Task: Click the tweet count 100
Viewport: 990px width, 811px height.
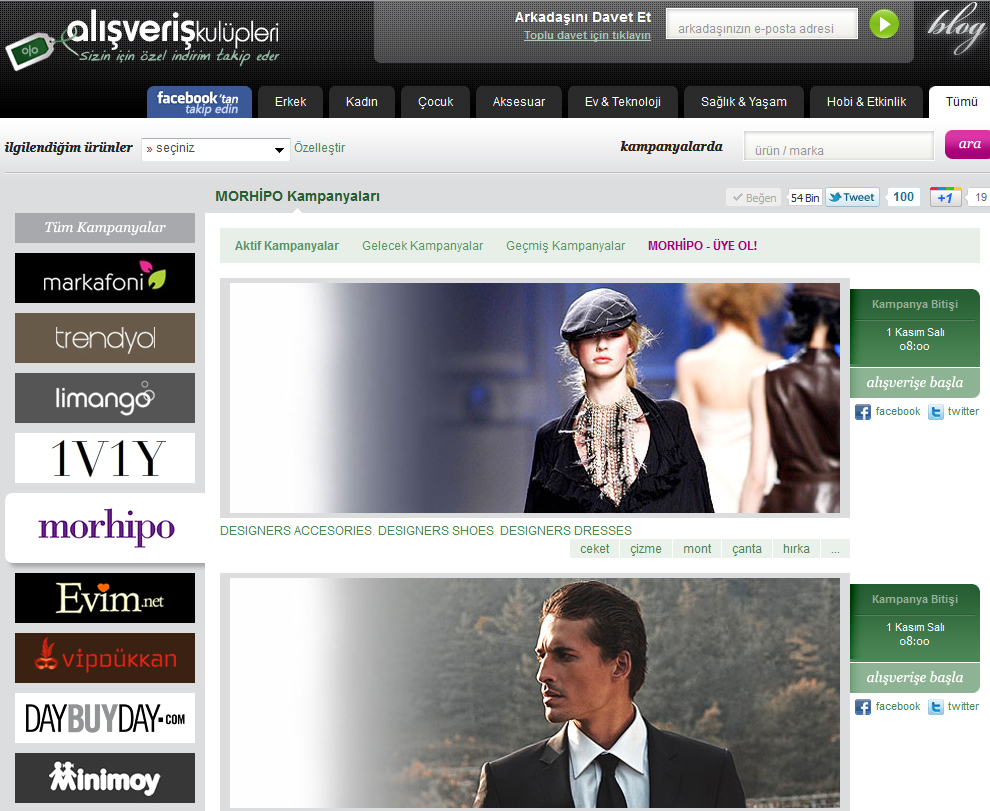Action: (903, 197)
